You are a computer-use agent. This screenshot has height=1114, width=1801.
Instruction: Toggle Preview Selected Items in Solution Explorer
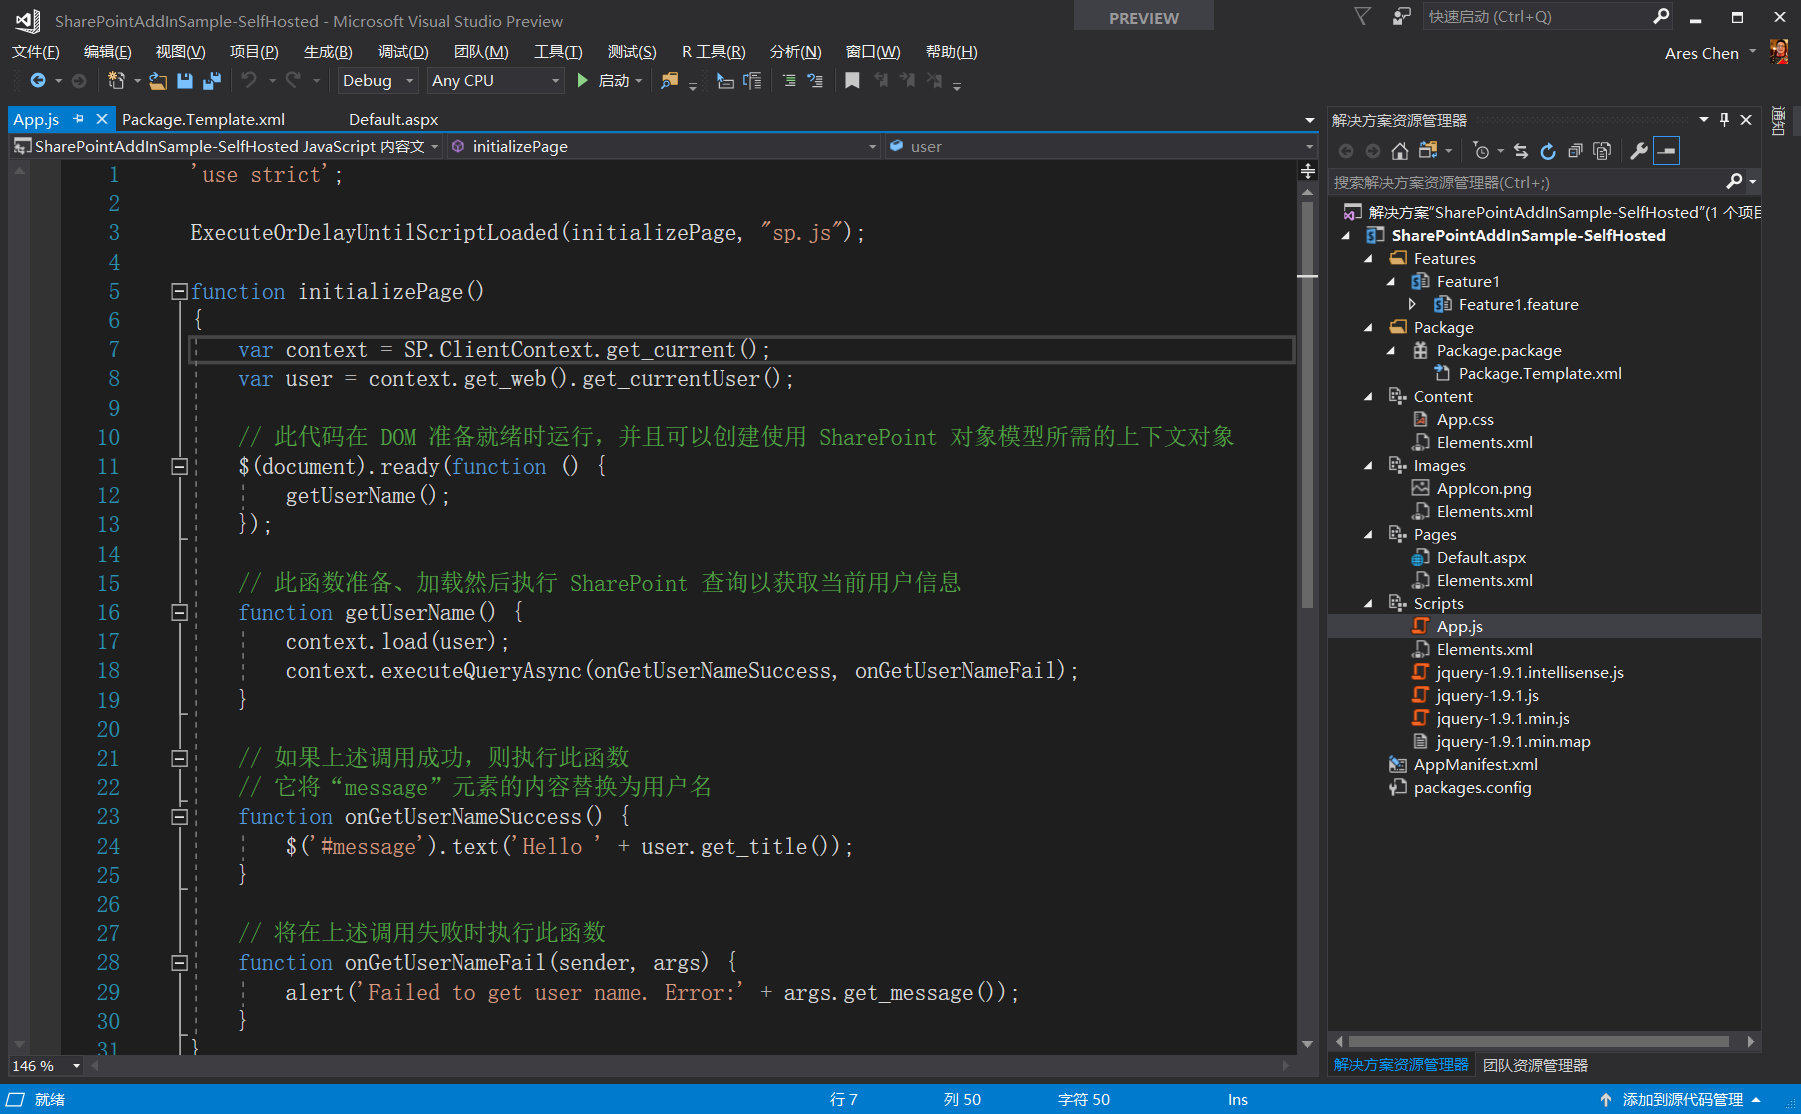click(1667, 150)
